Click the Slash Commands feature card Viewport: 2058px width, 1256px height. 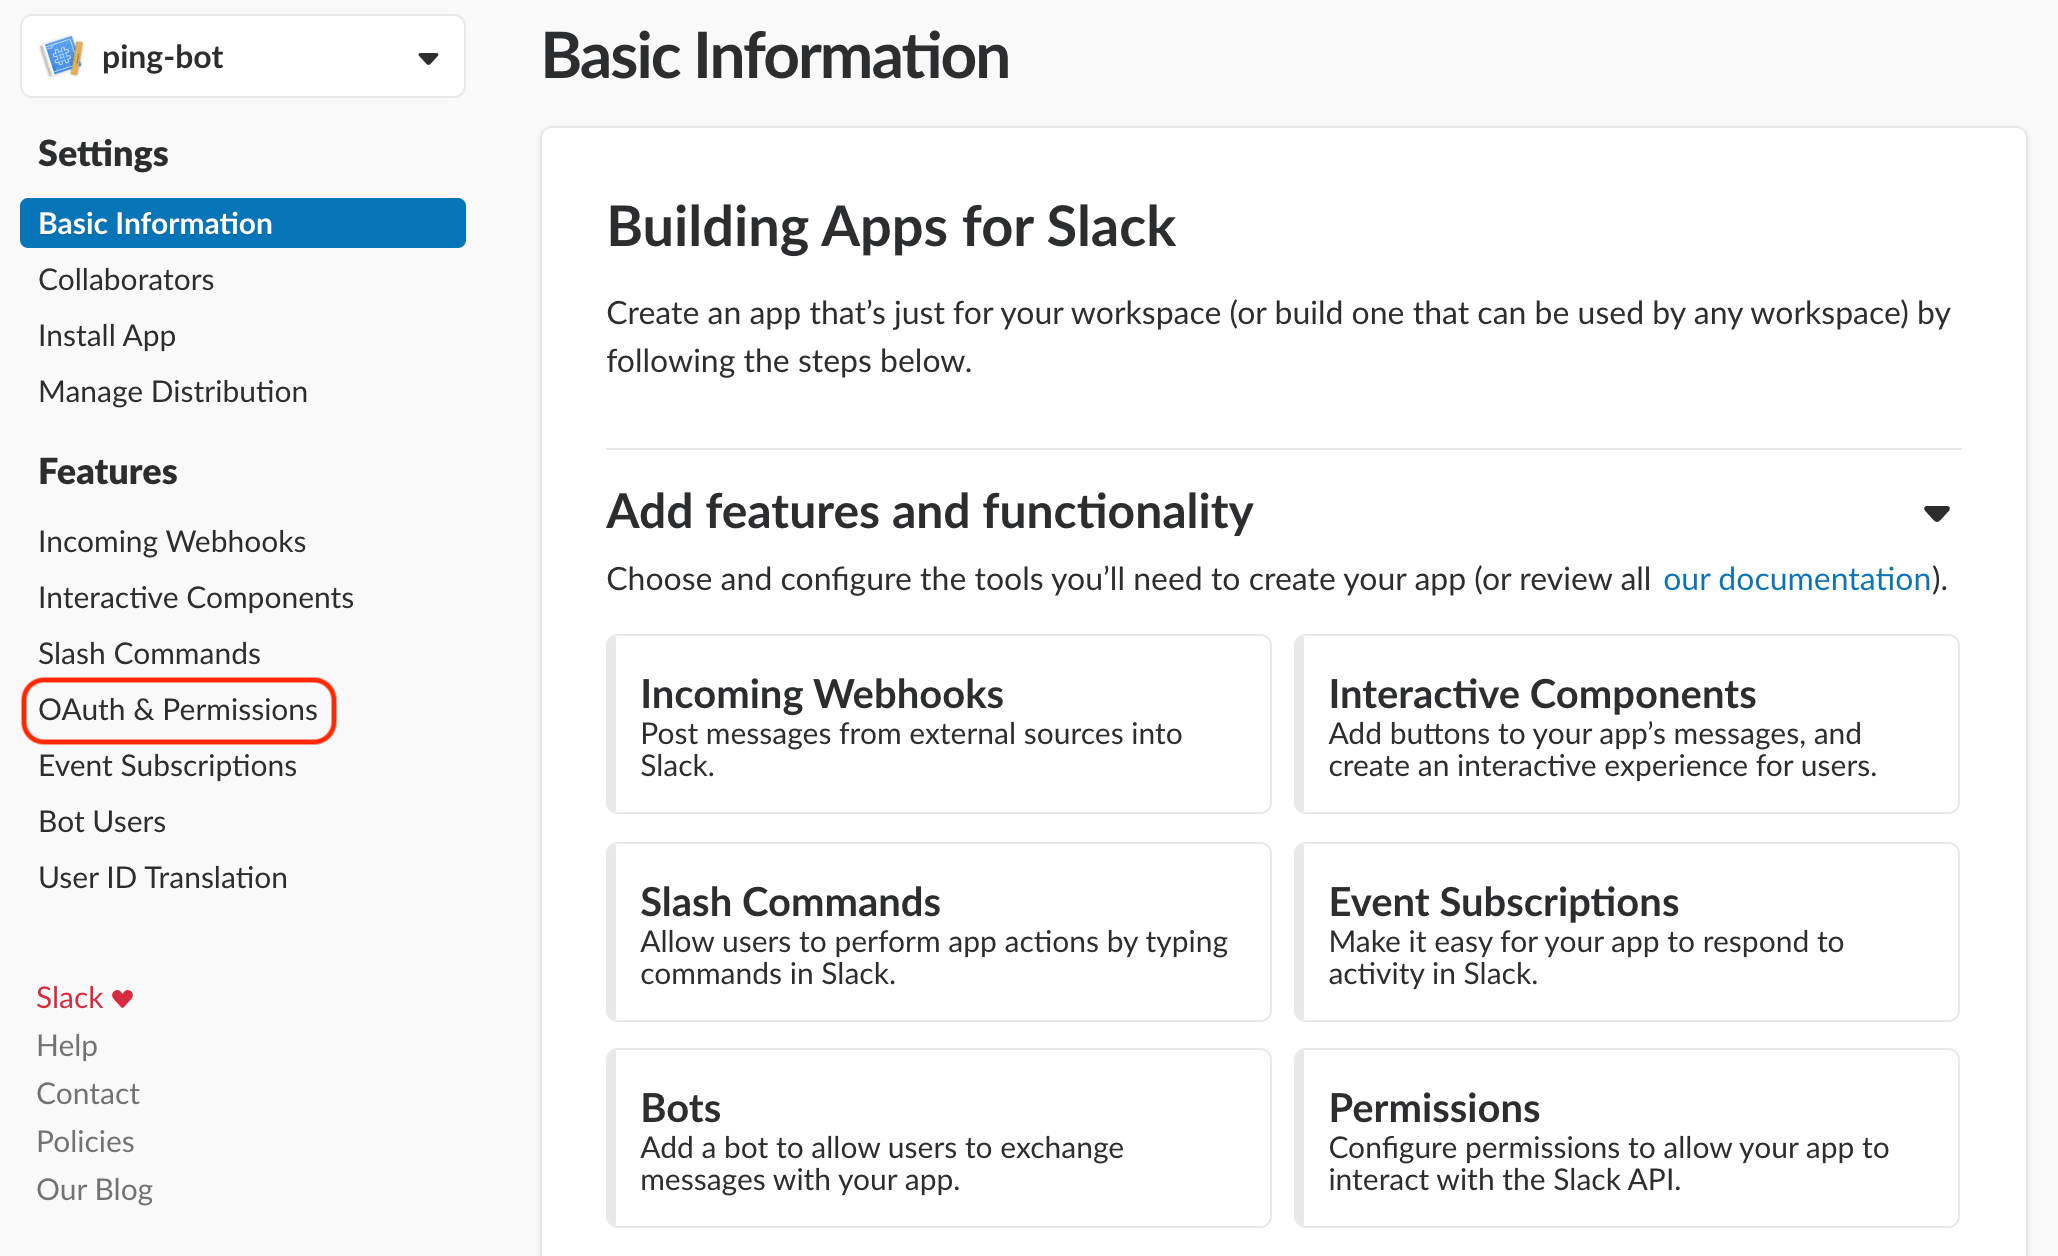pos(938,932)
